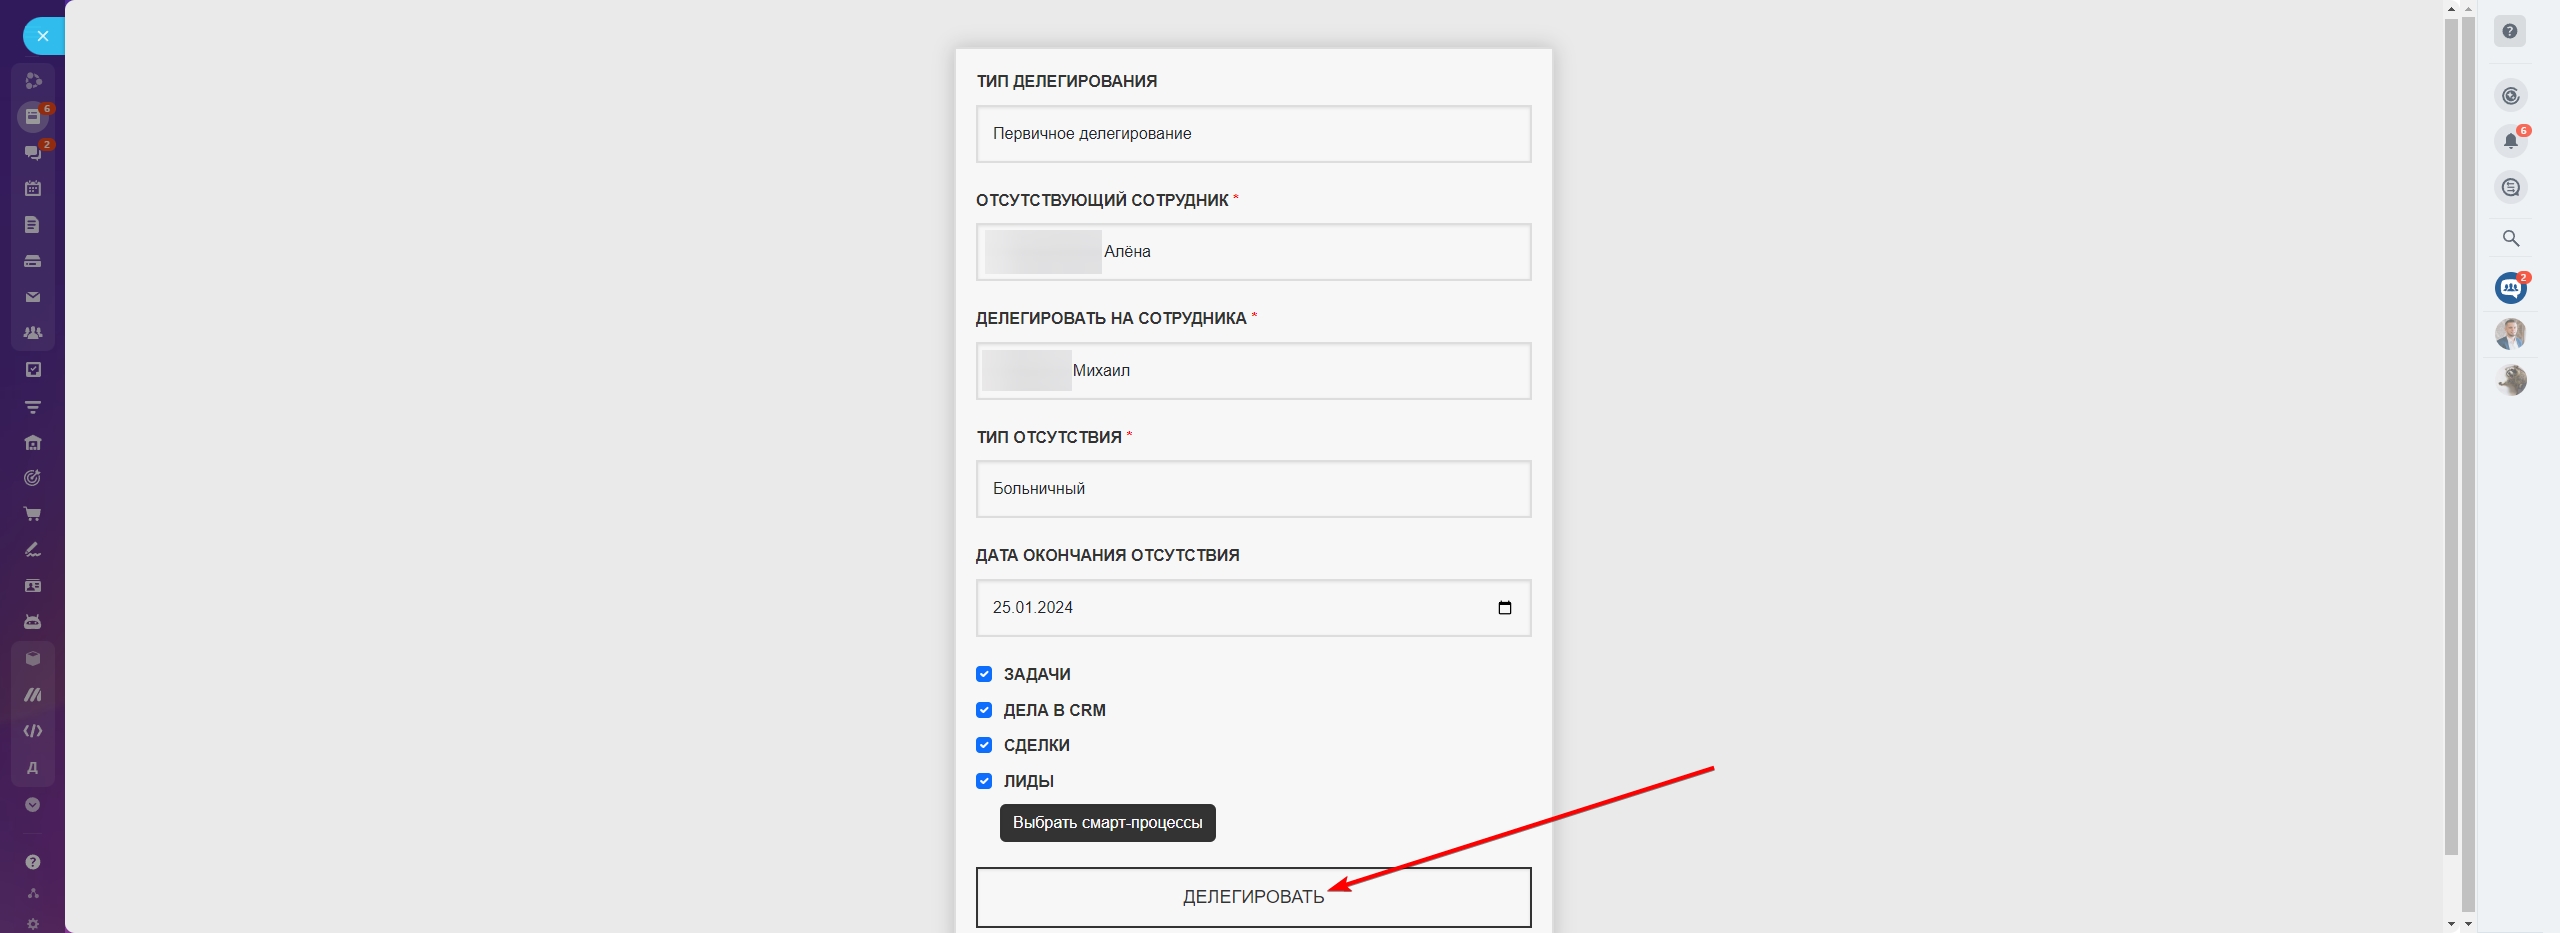Open the calendar icon in left sidebar
Image resolution: width=2560 pixels, height=933 pixels.
click(33, 188)
